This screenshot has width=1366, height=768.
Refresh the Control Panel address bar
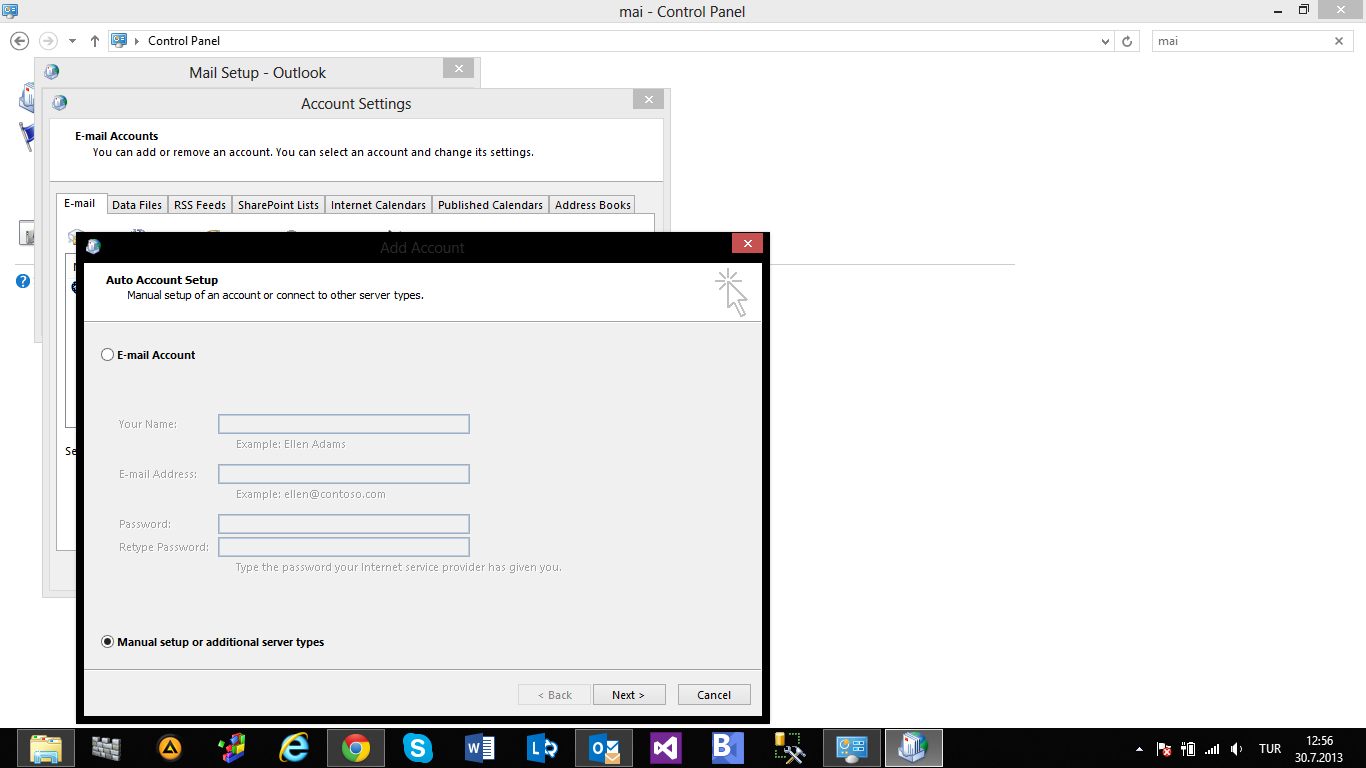click(x=1127, y=41)
